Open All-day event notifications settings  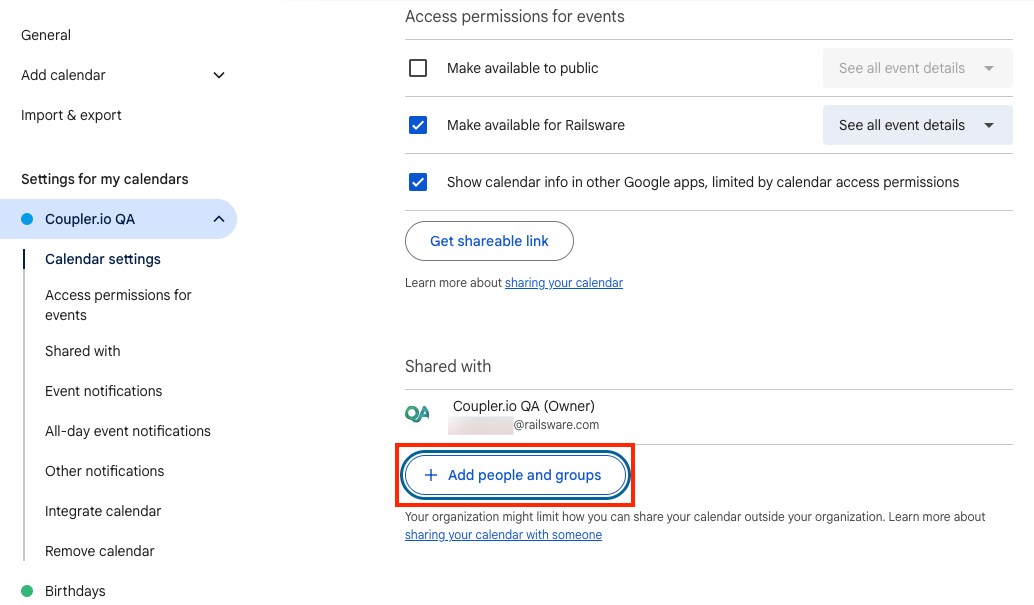click(x=128, y=431)
